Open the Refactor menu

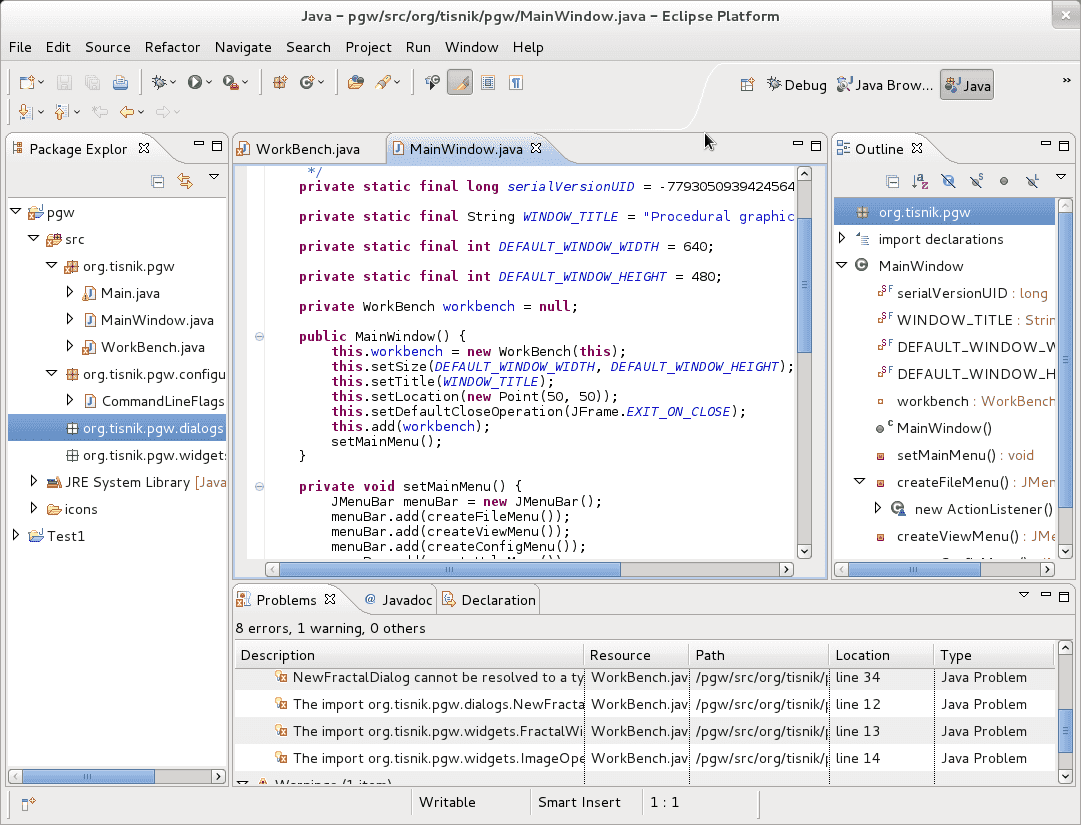pyautogui.click(x=172, y=47)
